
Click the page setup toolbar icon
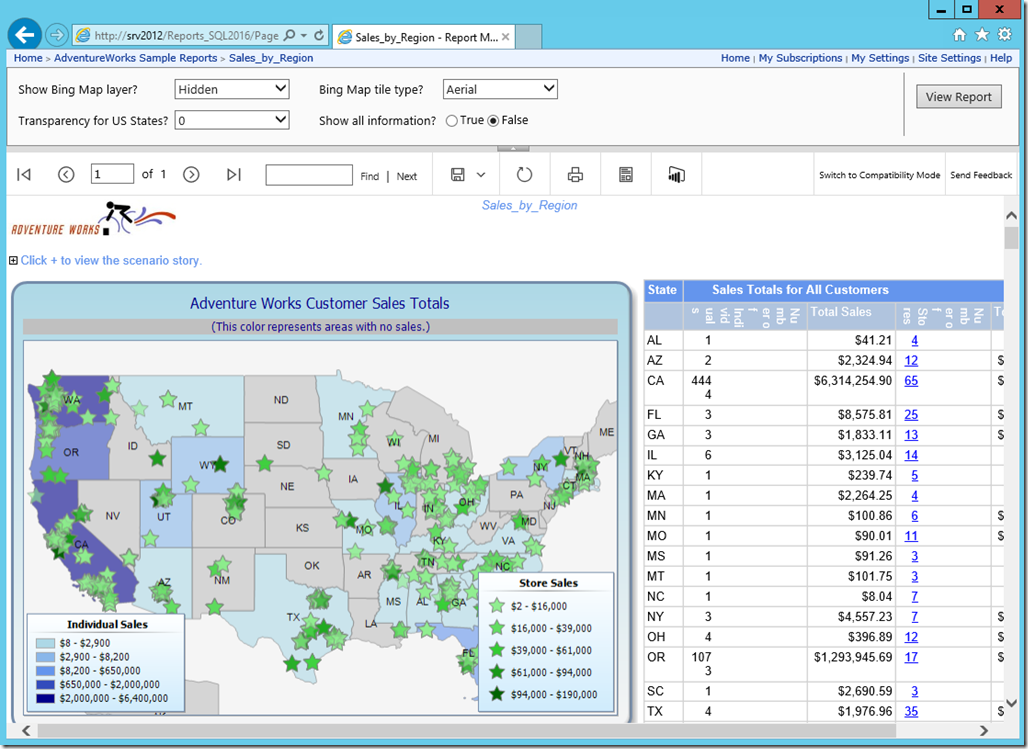[x=626, y=174]
